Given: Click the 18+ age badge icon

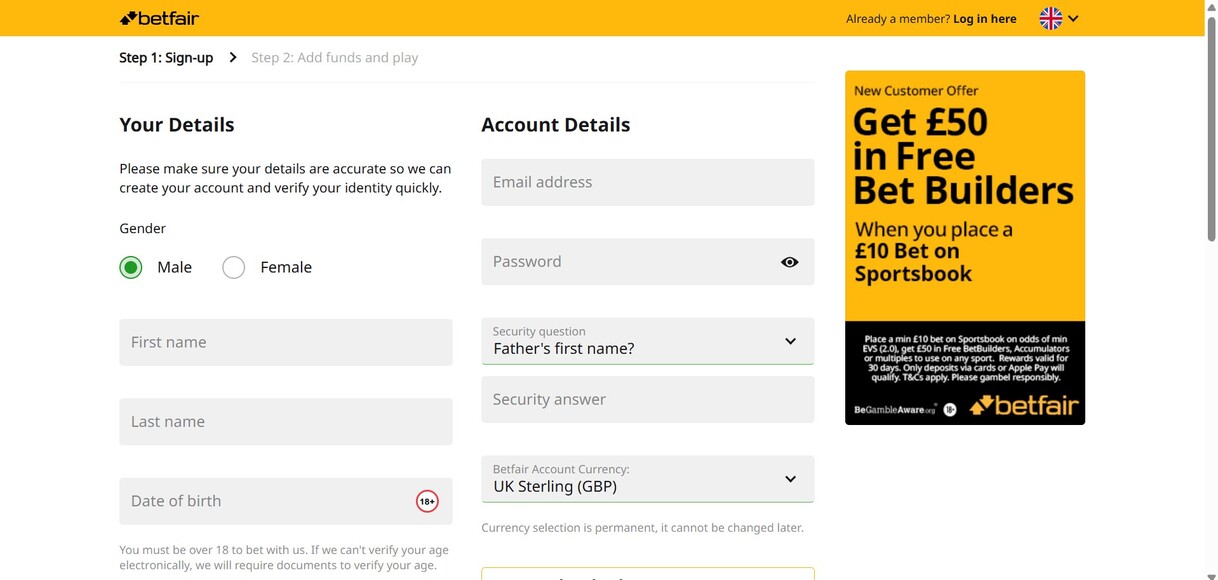Looking at the screenshot, I should click(x=427, y=500).
